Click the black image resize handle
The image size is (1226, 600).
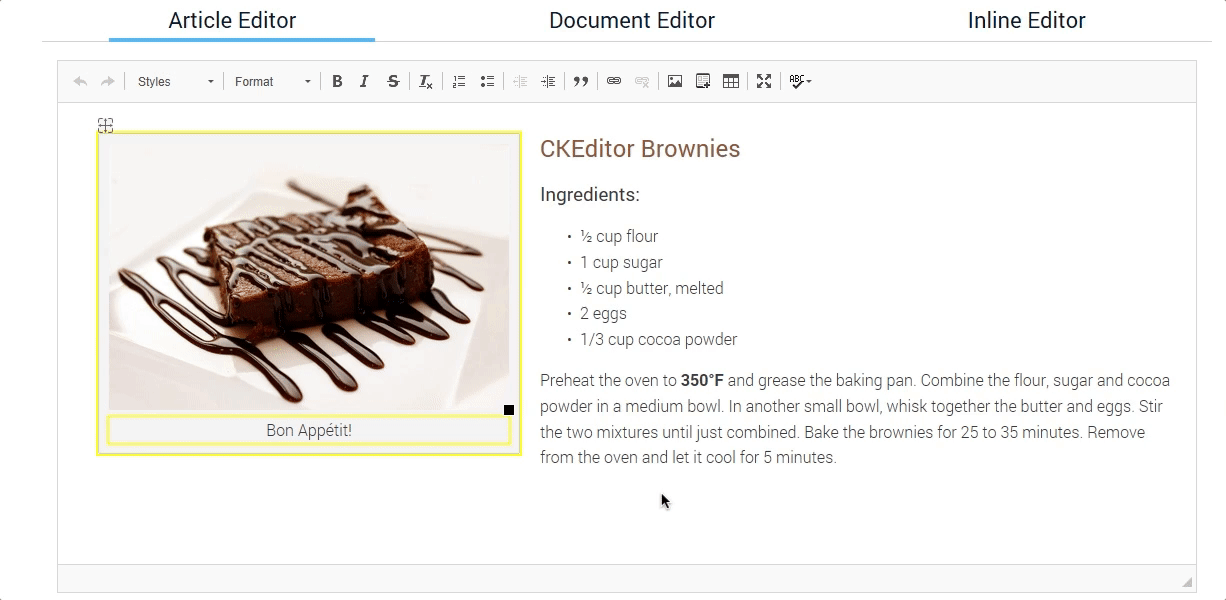coord(509,410)
